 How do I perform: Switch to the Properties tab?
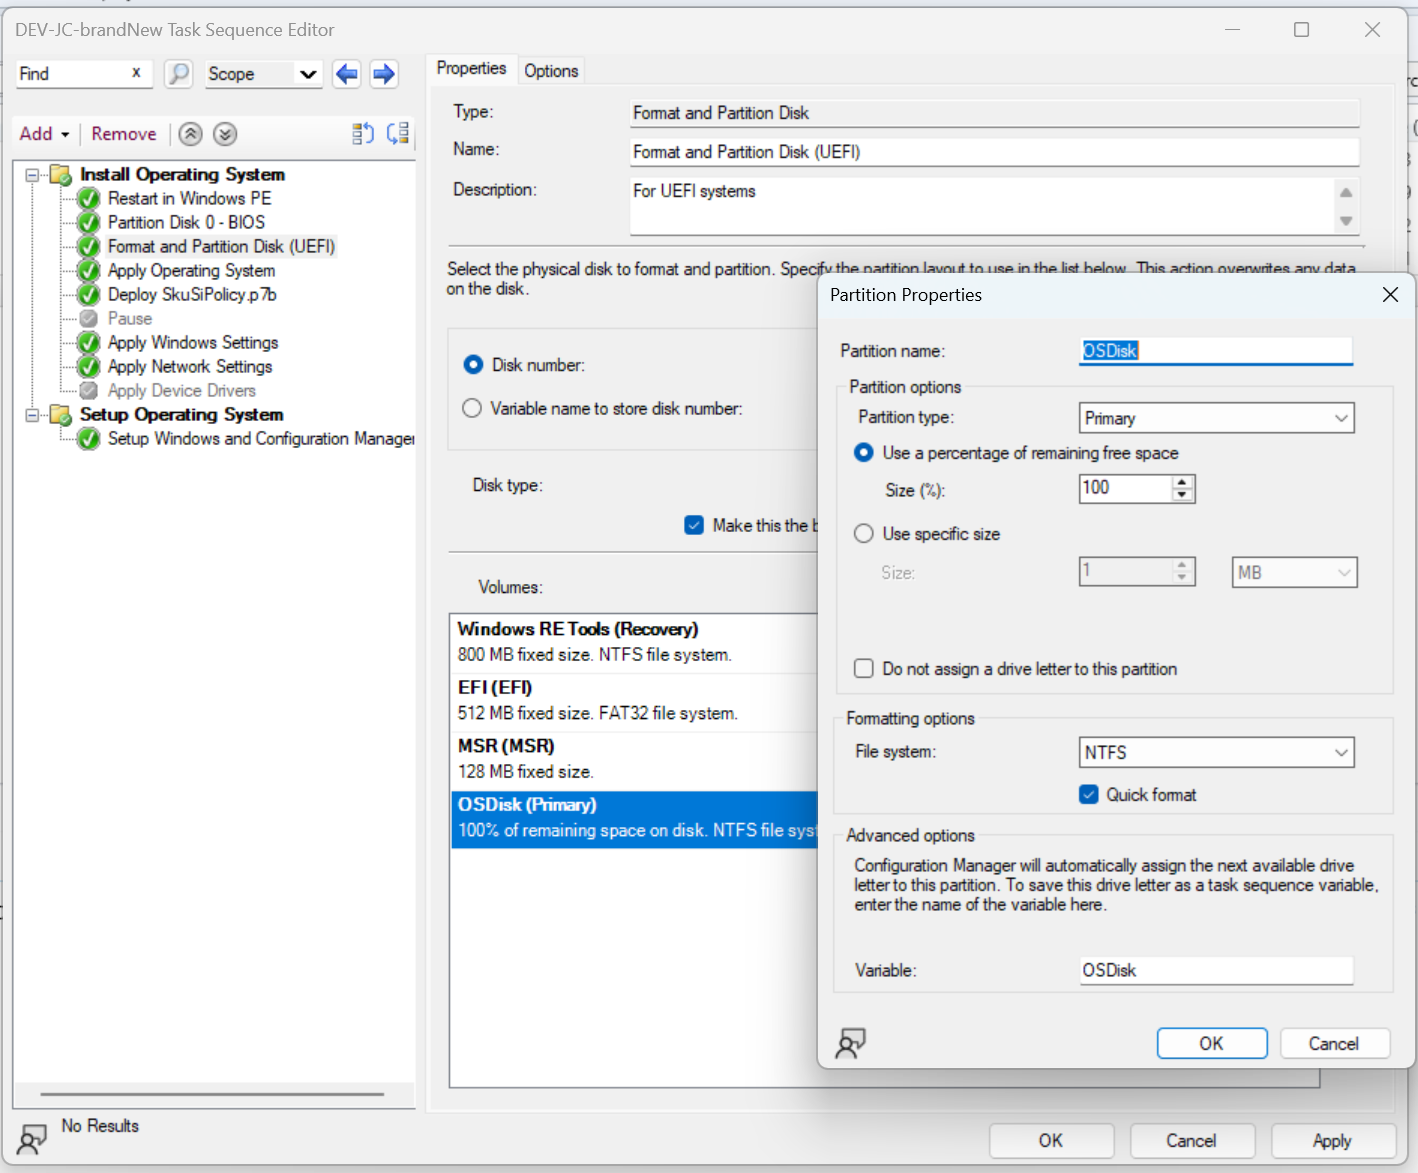471,69
